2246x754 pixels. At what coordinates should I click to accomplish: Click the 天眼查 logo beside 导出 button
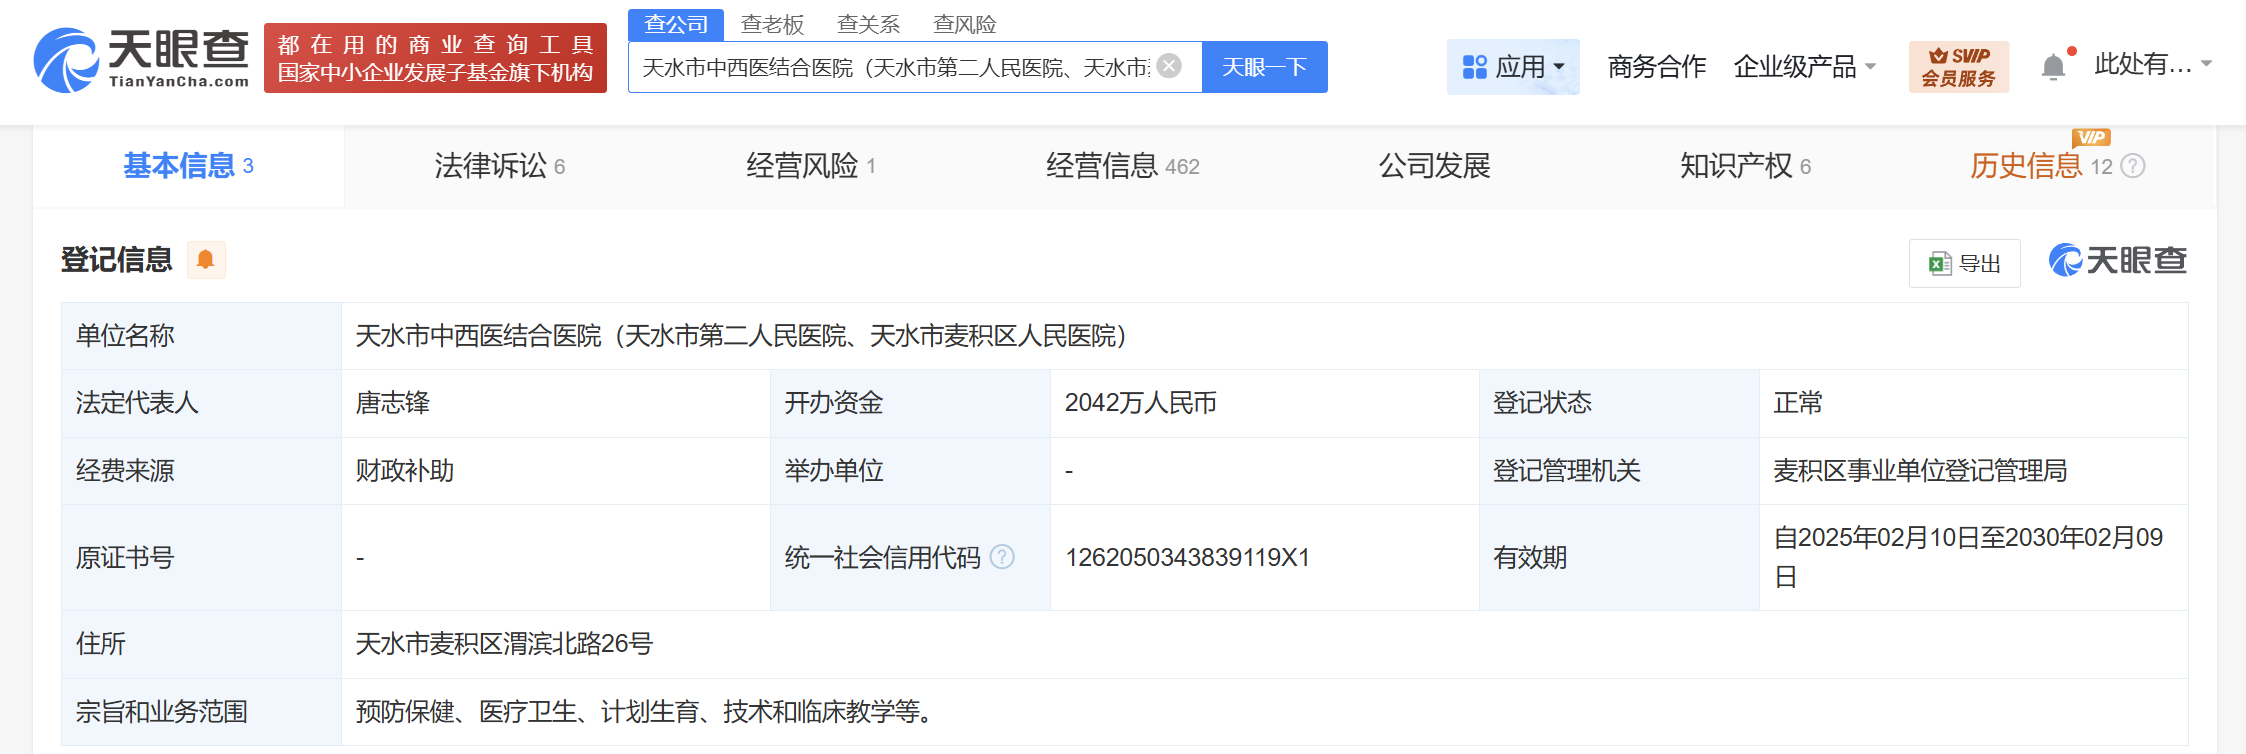(x=2117, y=261)
